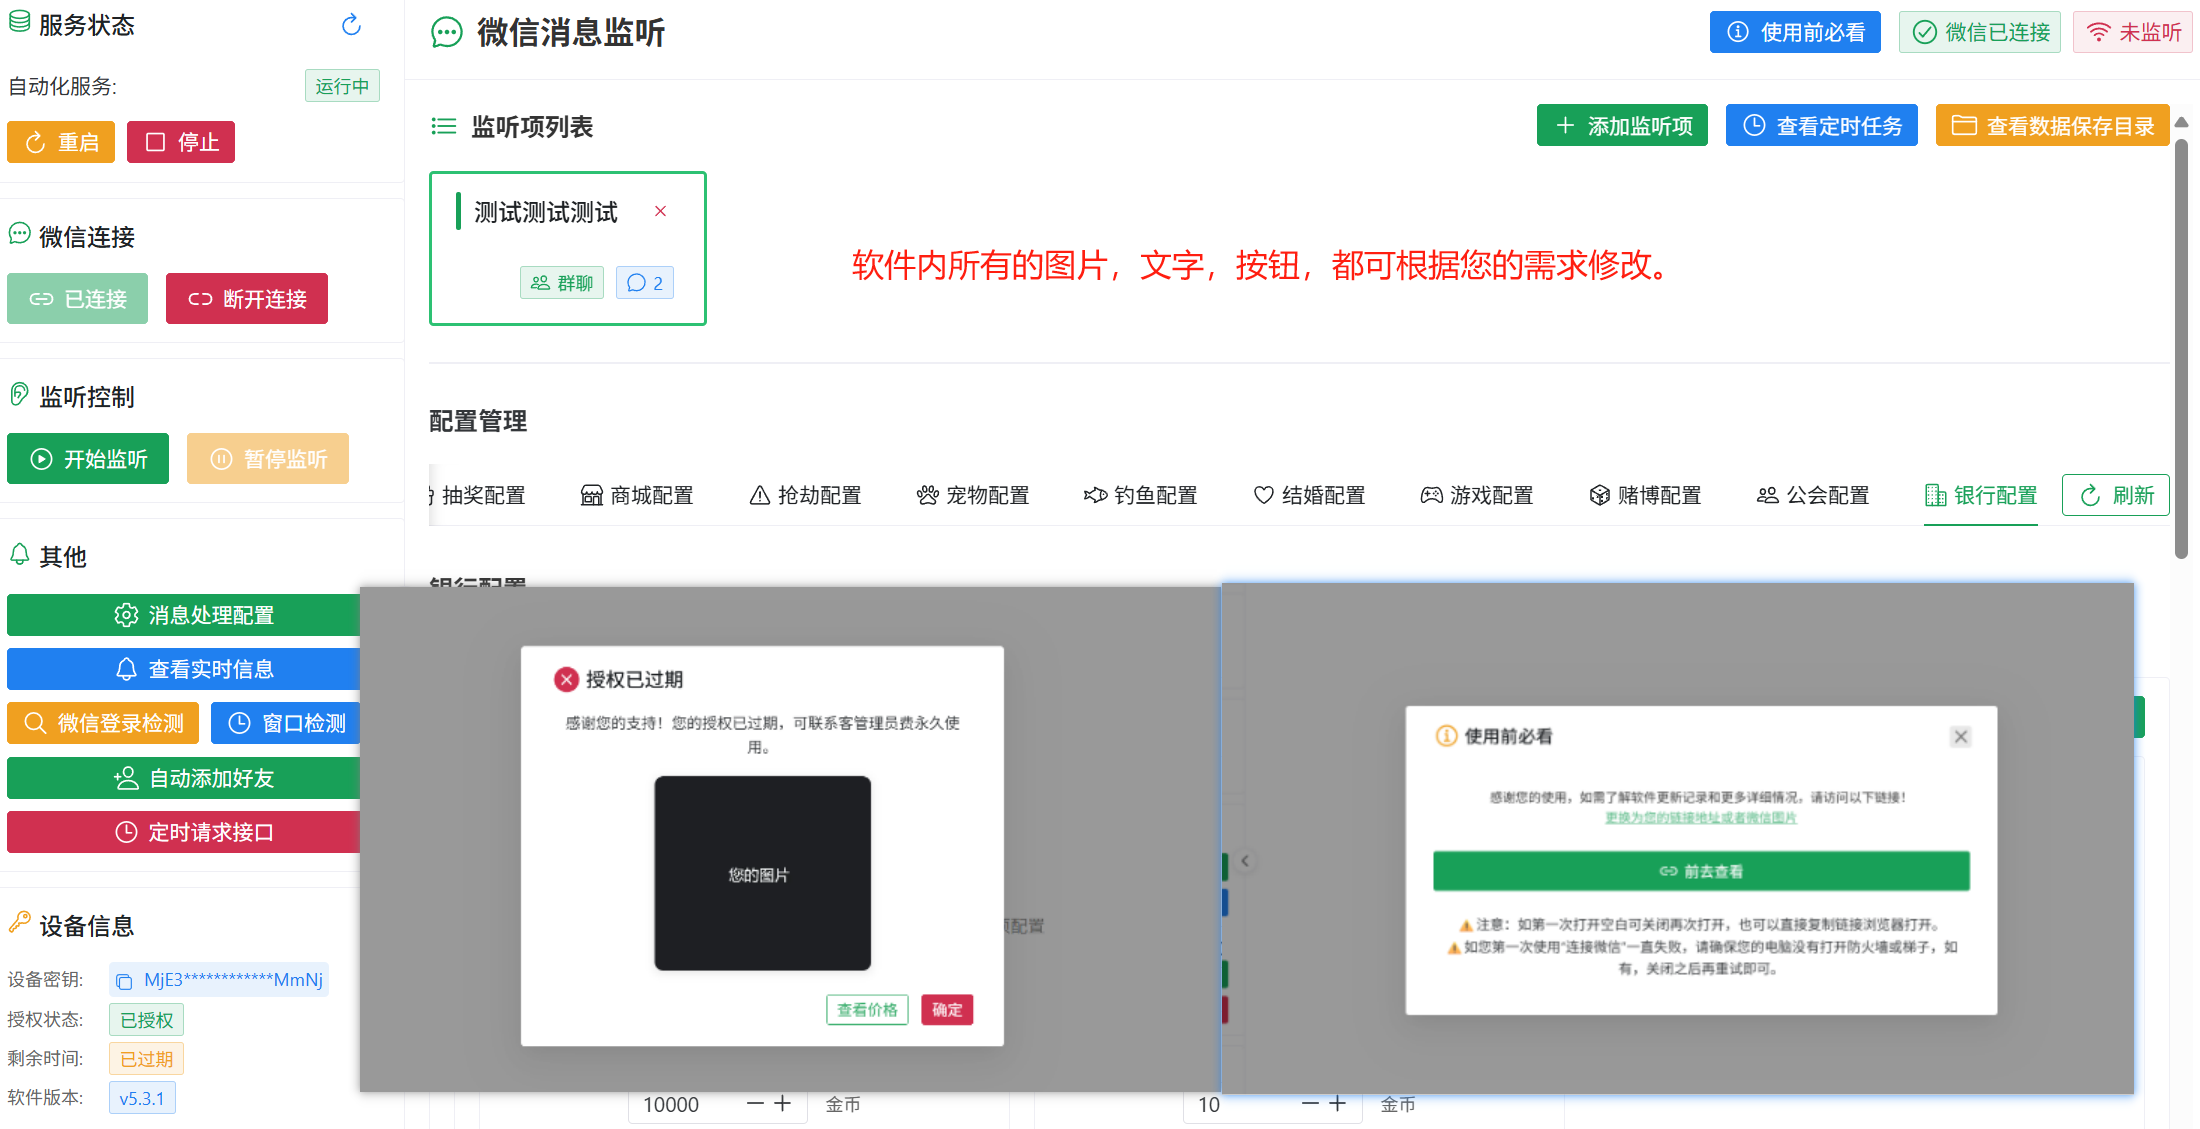The height and width of the screenshot is (1129, 2200).
Task: Click the 群聊 group chat badge
Action: (x=562, y=282)
